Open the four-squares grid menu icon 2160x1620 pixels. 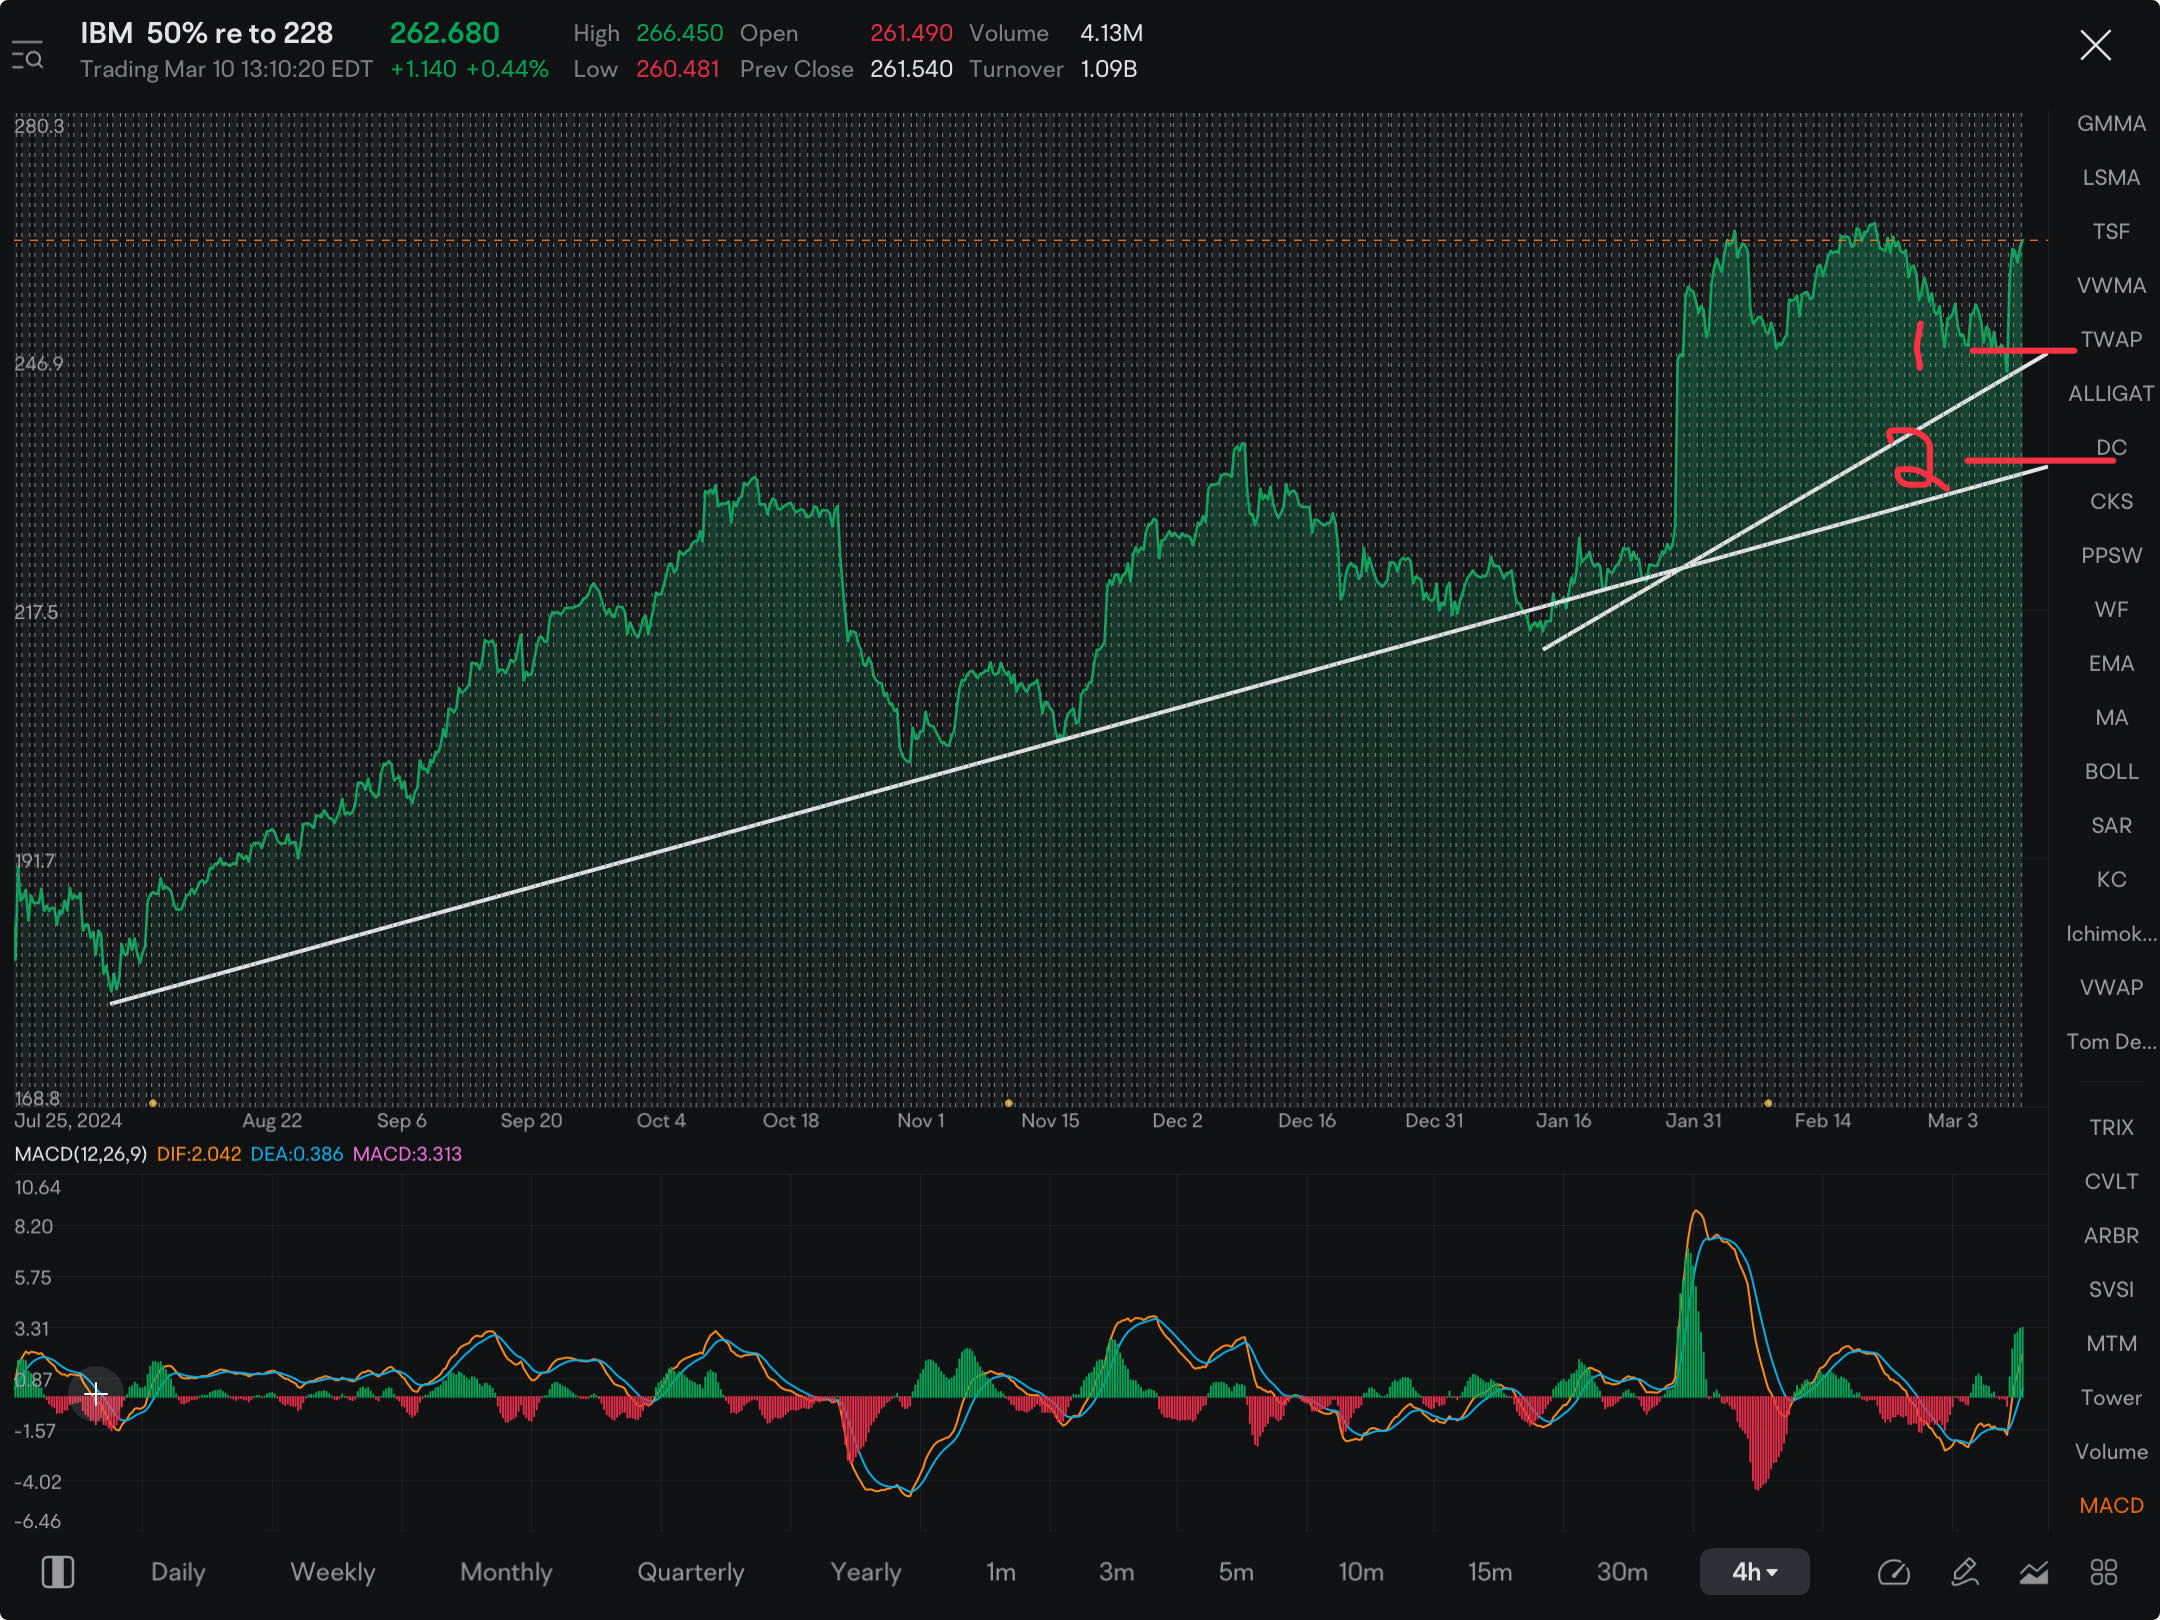click(x=2103, y=1572)
